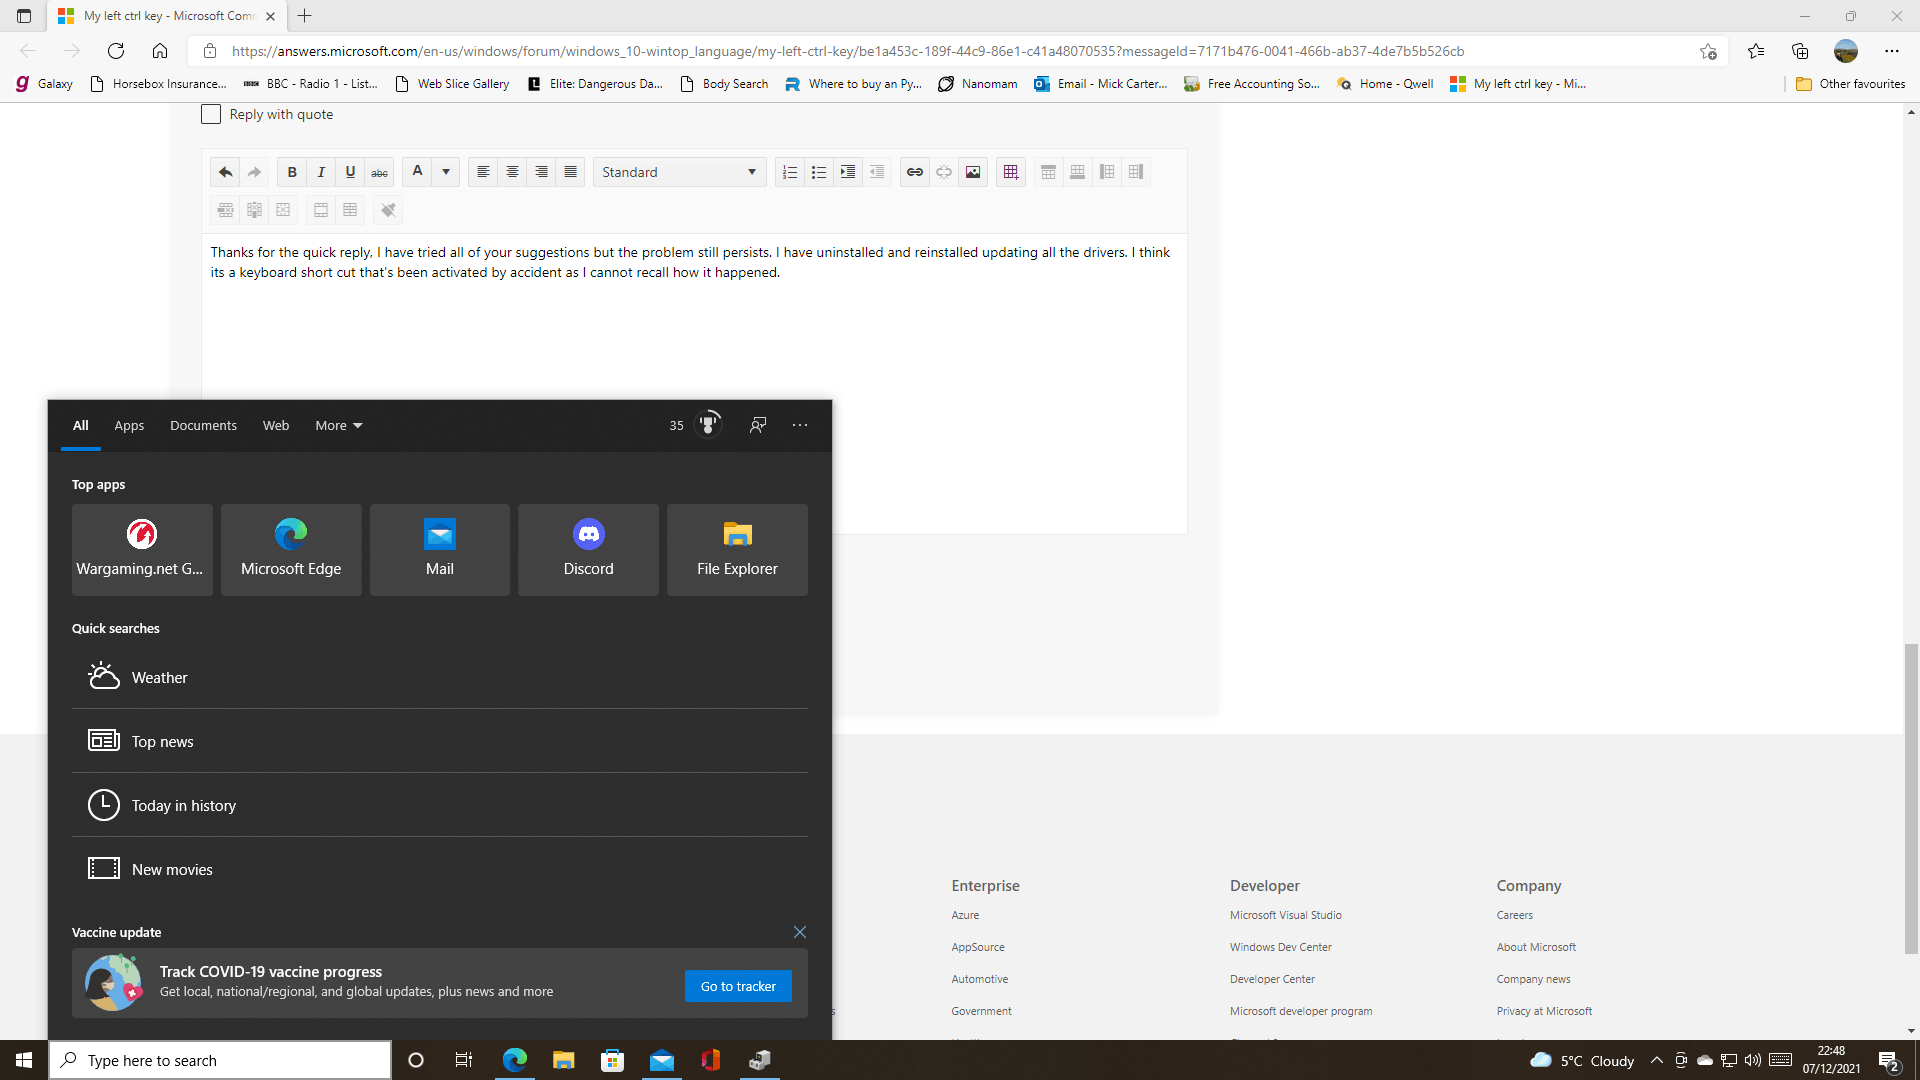
Task: Insert a table in the editor
Action: pos(1011,172)
